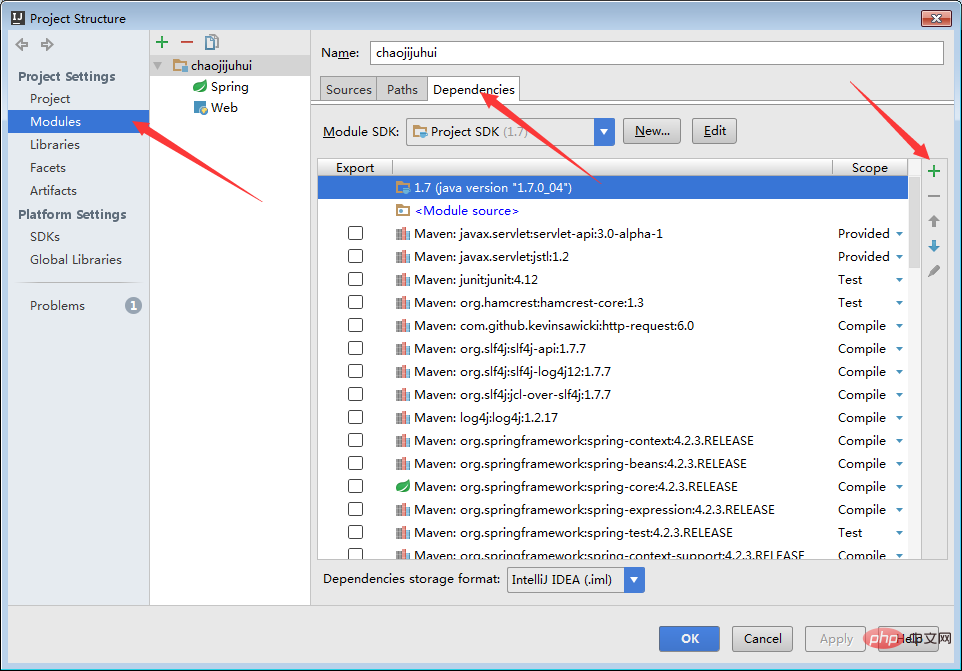Screen dimensions: 962x671
Task: Remove dependency using the minus icon
Action: (x=934, y=196)
